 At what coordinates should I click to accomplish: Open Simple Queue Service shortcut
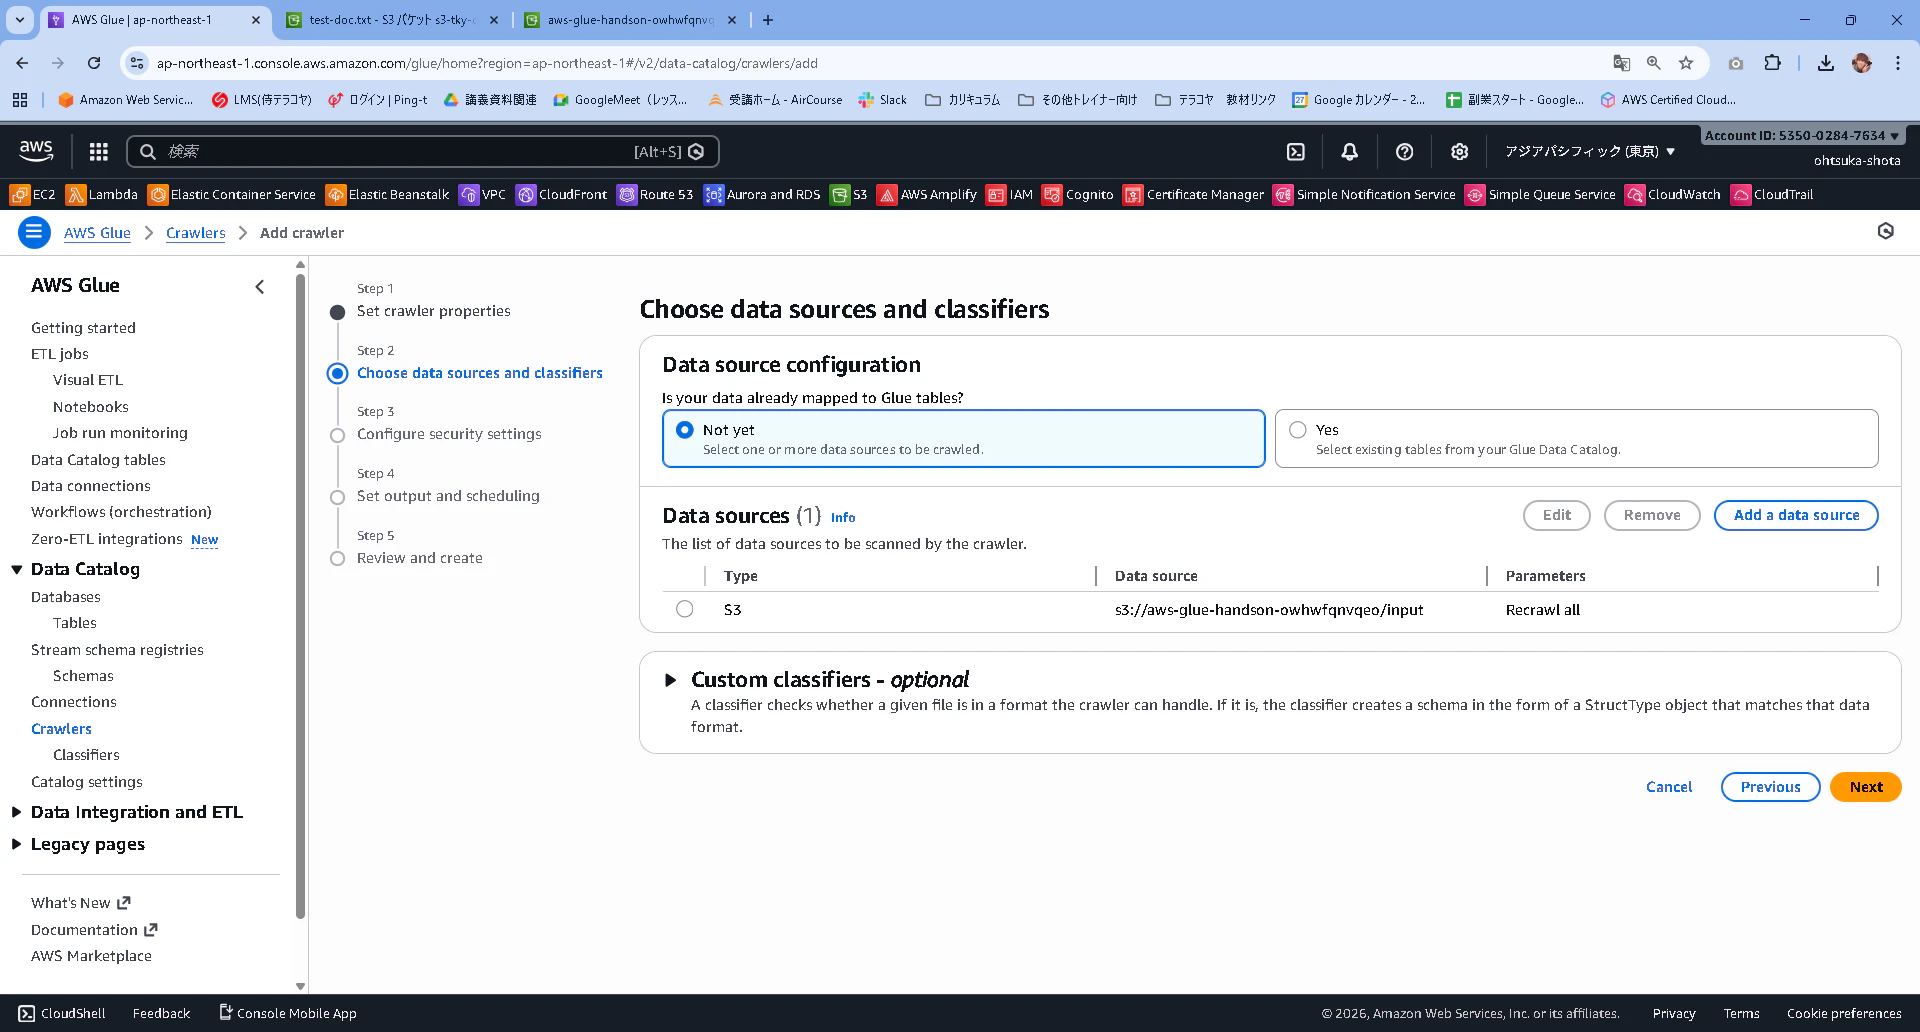[x=1540, y=195]
